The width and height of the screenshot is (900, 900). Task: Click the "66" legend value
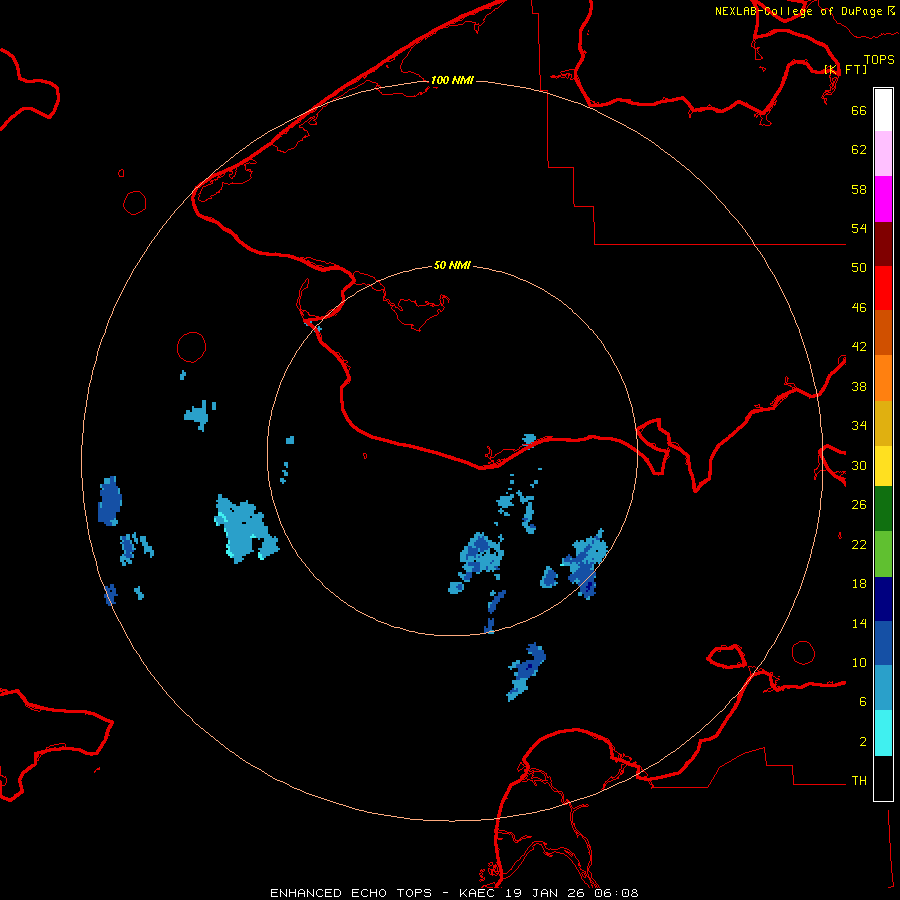click(x=859, y=110)
